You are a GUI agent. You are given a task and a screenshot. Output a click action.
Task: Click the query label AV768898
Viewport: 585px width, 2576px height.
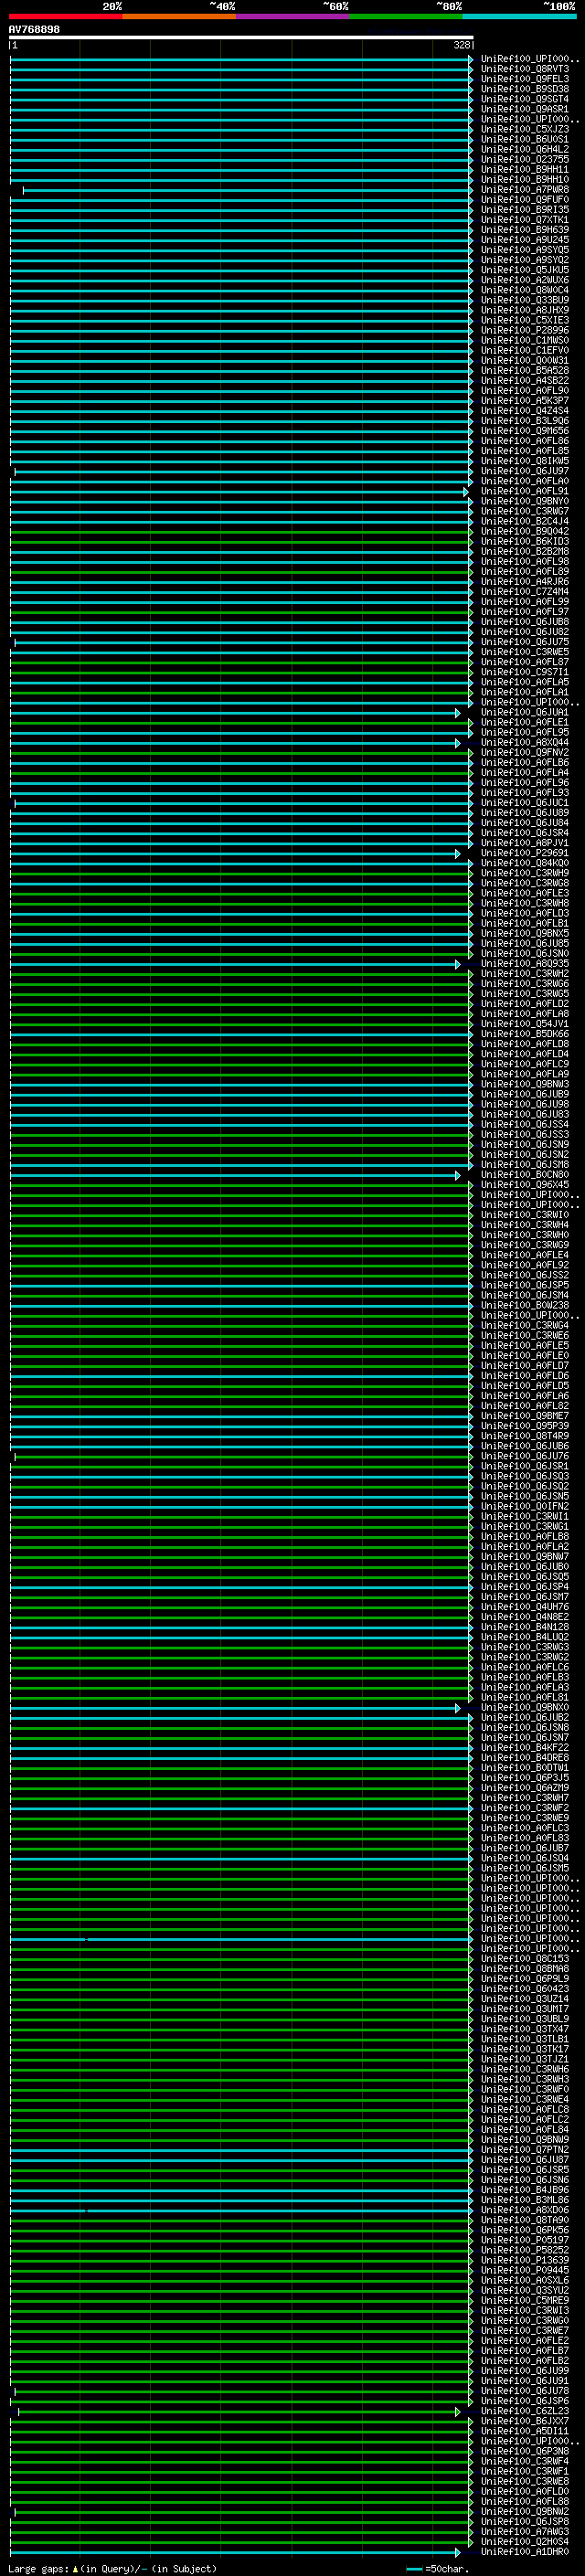[34, 30]
